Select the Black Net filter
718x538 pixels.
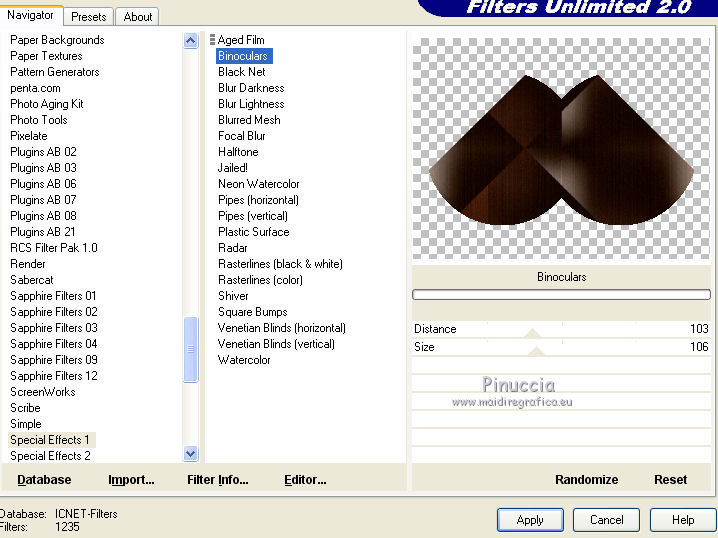(242, 72)
